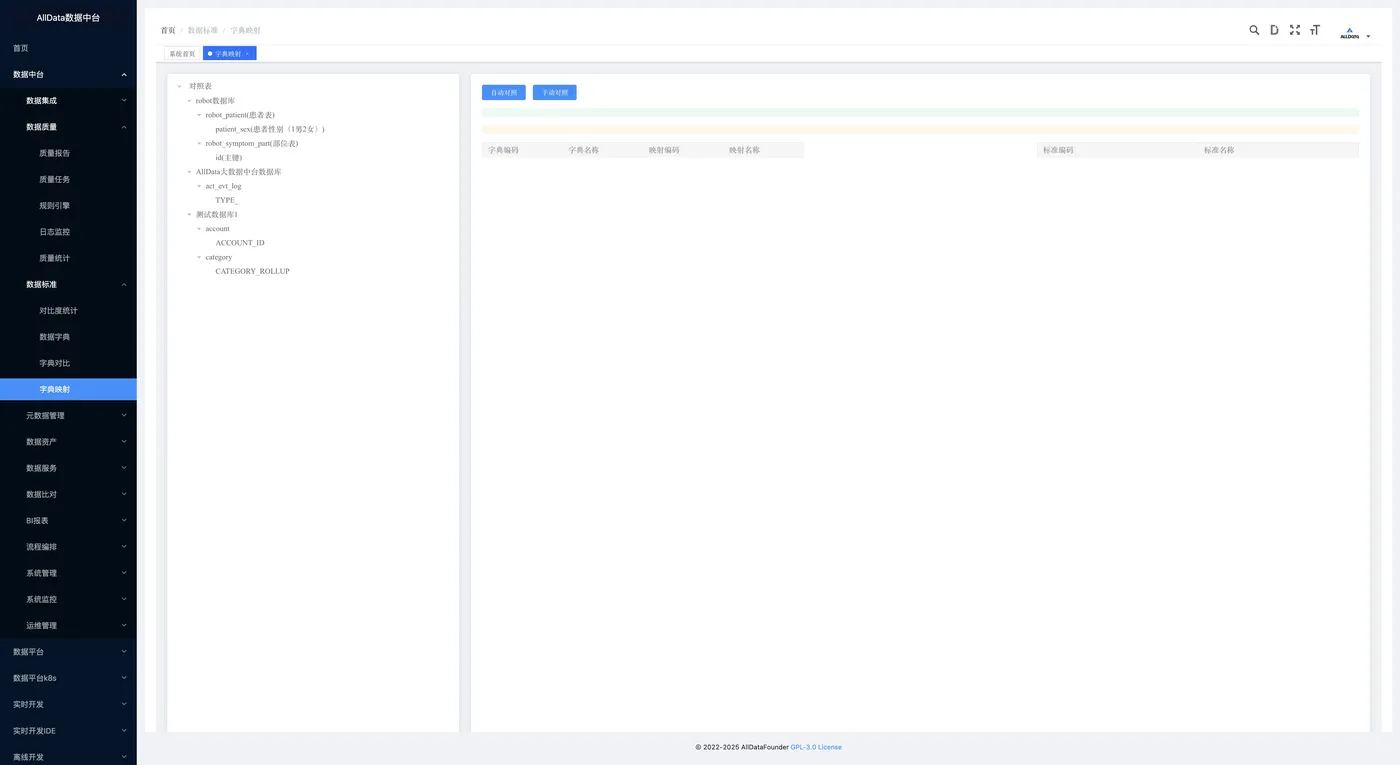Viewport: 1400px width, 765px height.
Task: Expand 实时开发IDE sidebar menu
Action: click(68, 731)
